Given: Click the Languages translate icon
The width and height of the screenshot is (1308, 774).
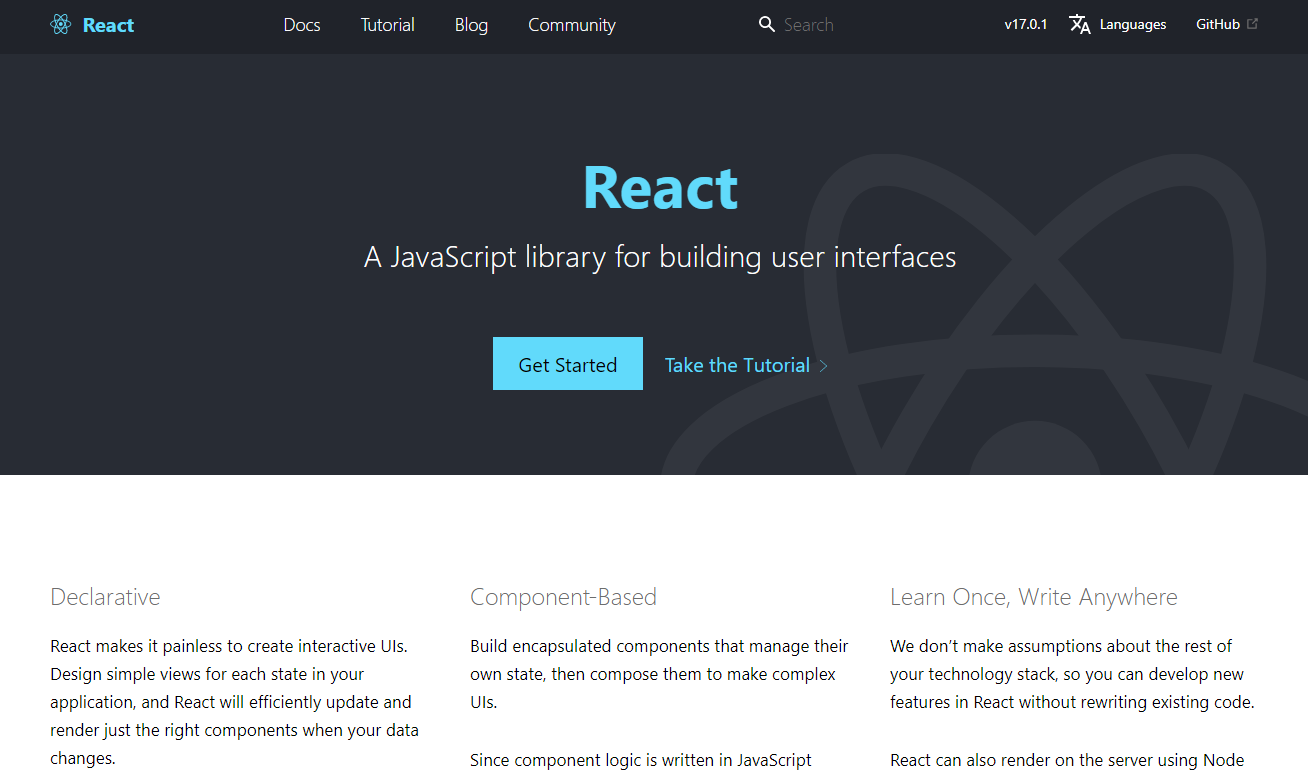Looking at the screenshot, I should pos(1080,25).
